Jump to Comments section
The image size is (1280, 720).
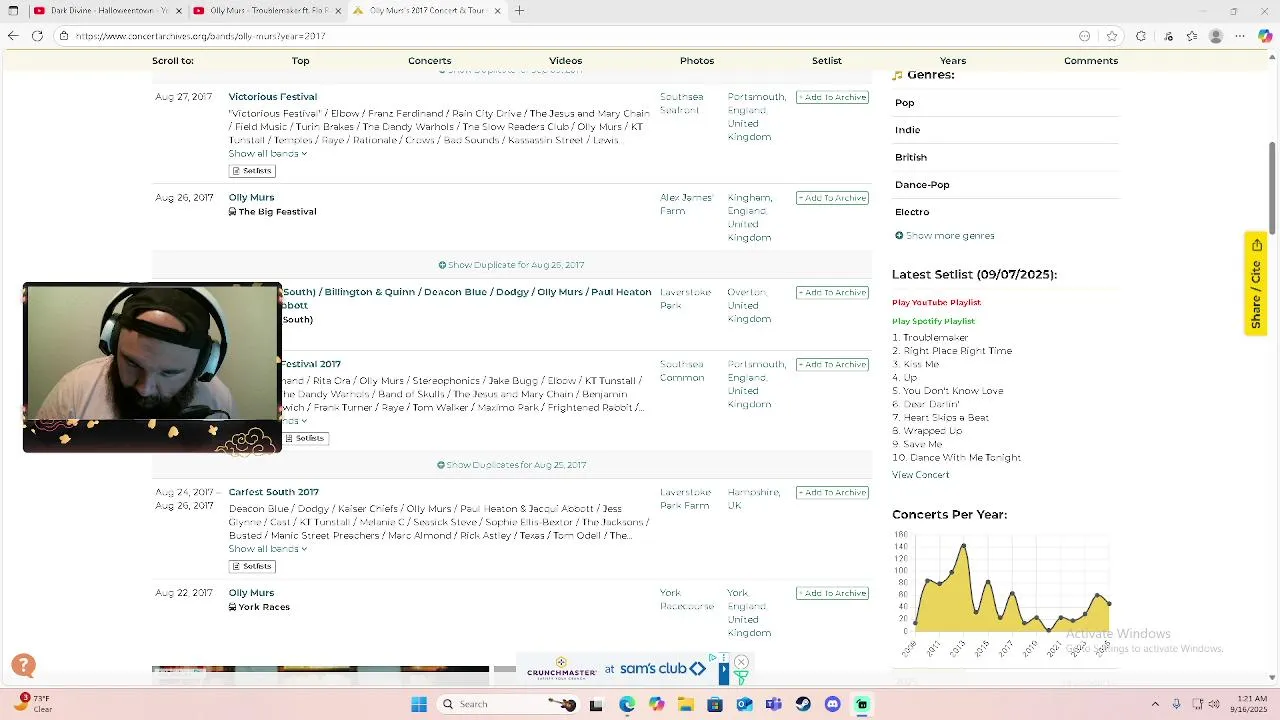(x=1091, y=61)
